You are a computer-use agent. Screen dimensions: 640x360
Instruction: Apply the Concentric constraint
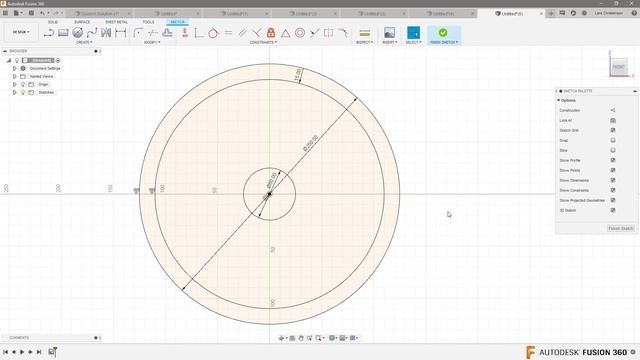click(300, 33)
